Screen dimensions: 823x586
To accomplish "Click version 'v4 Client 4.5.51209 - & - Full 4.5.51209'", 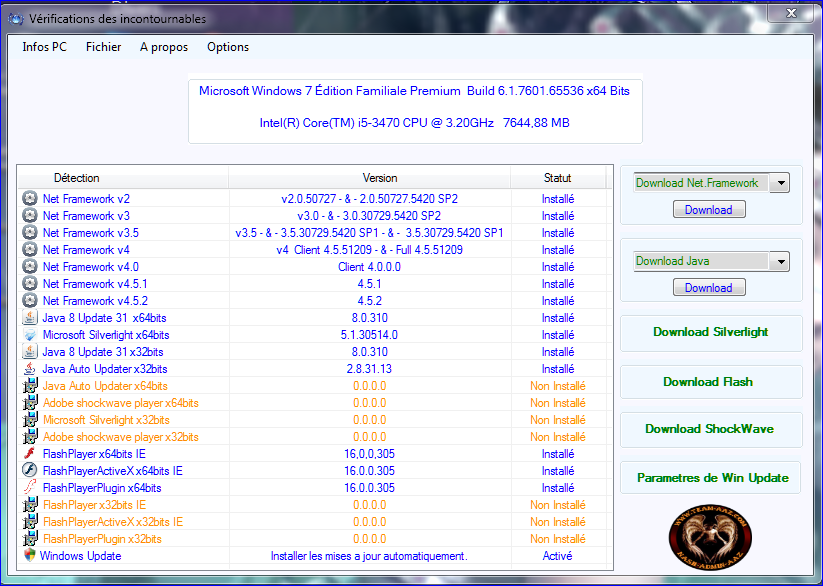I will (370, 250).
